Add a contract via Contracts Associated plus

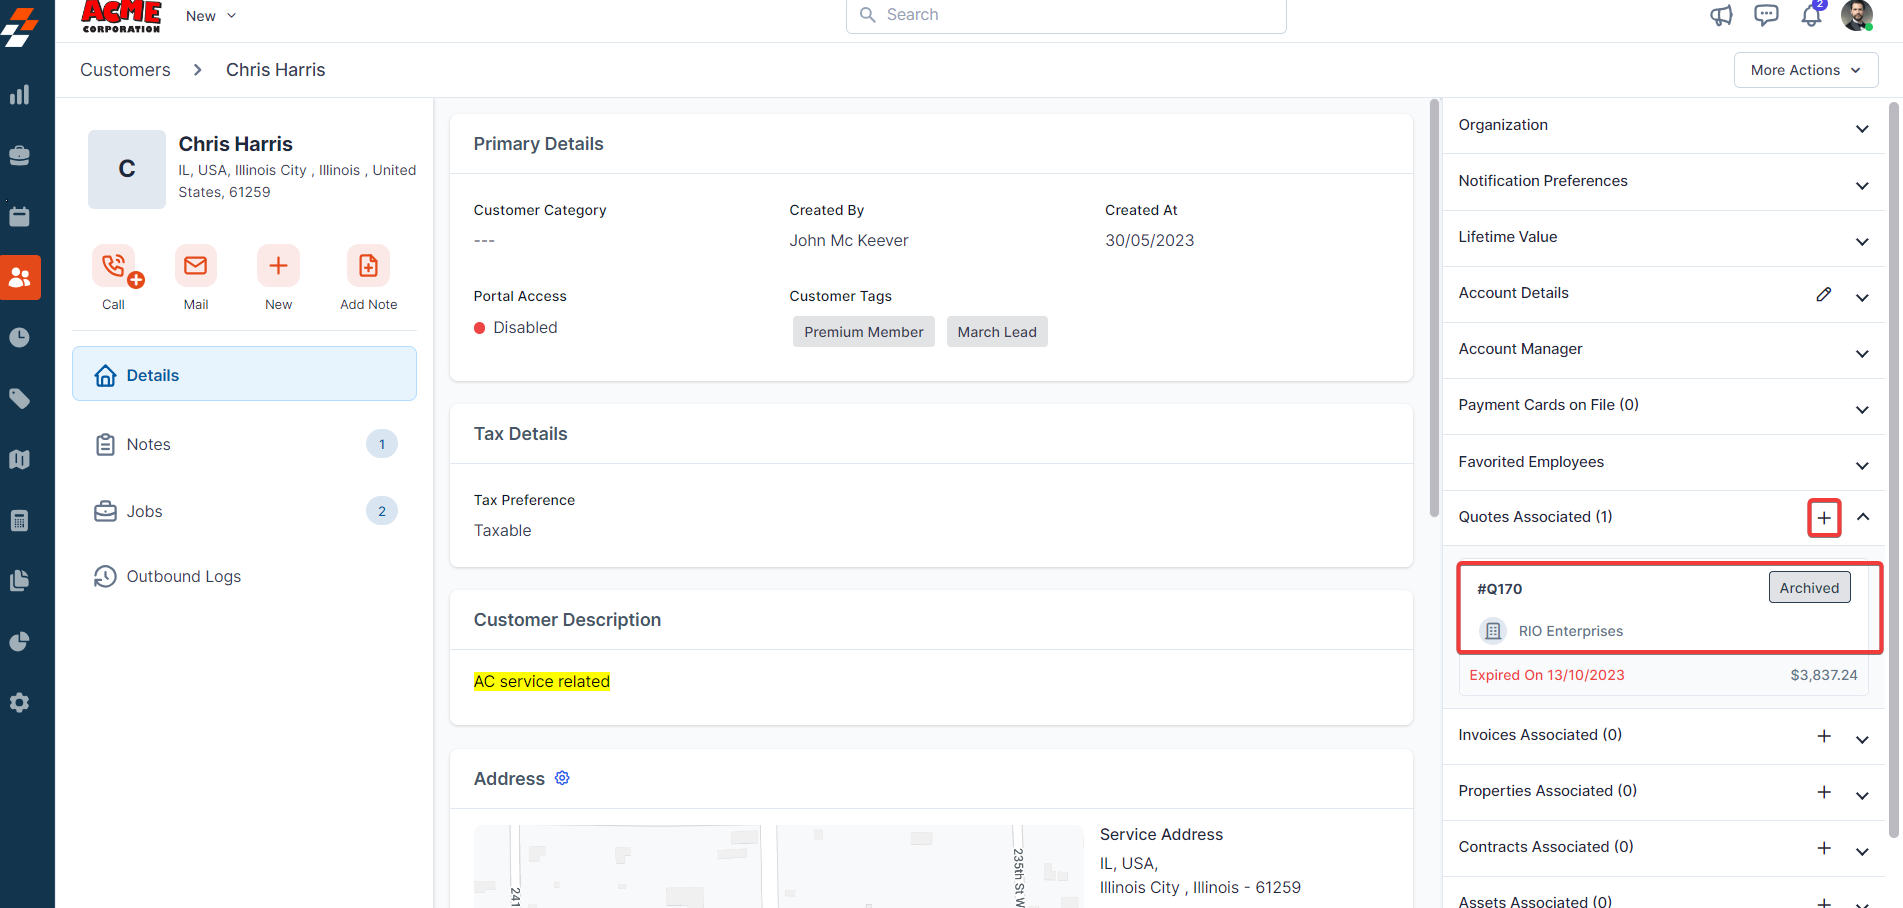(1824, 848)
